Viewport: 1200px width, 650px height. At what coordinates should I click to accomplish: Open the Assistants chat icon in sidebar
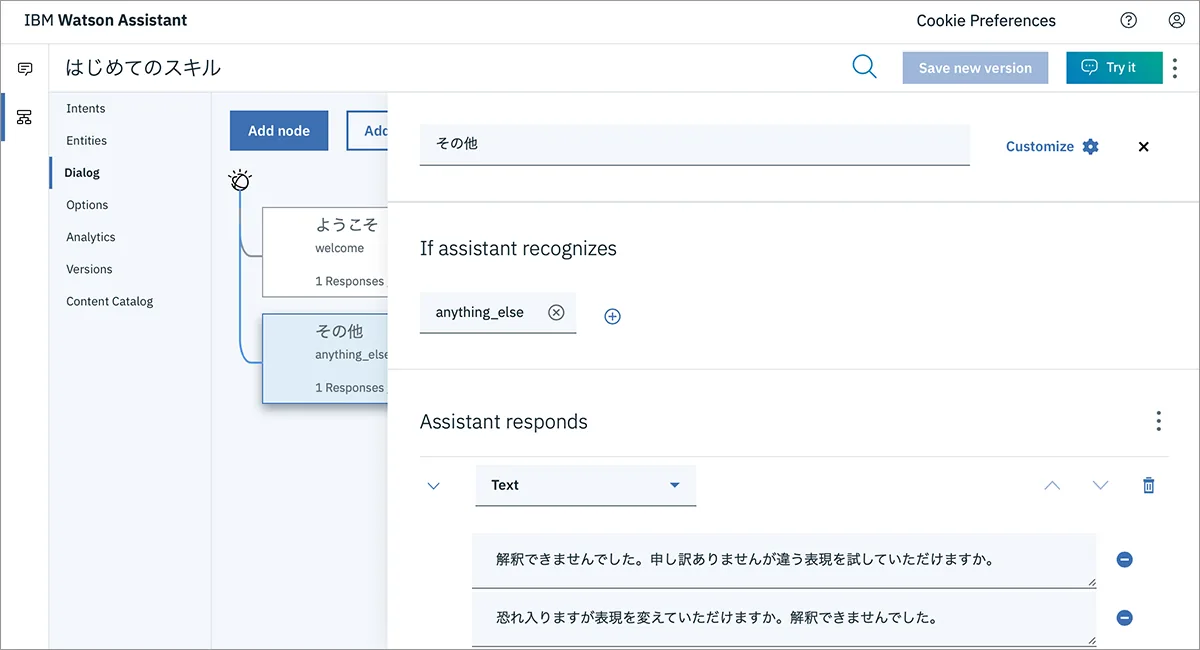pos(25,69)
